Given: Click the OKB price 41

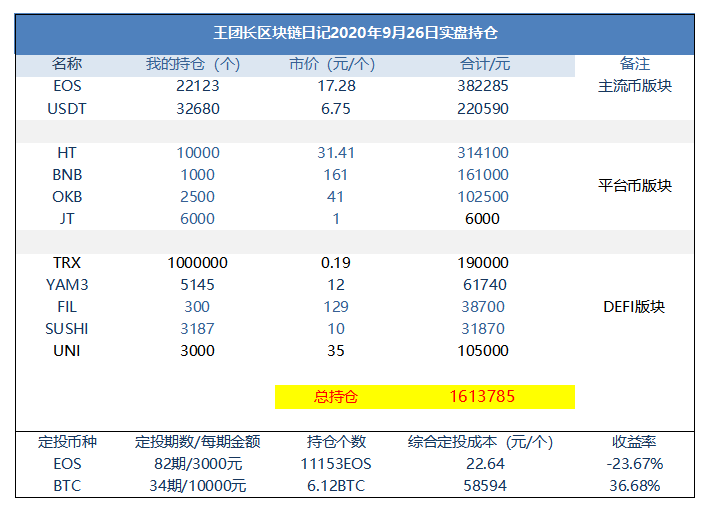Looking at the screenshot, I should pos(335,197).
